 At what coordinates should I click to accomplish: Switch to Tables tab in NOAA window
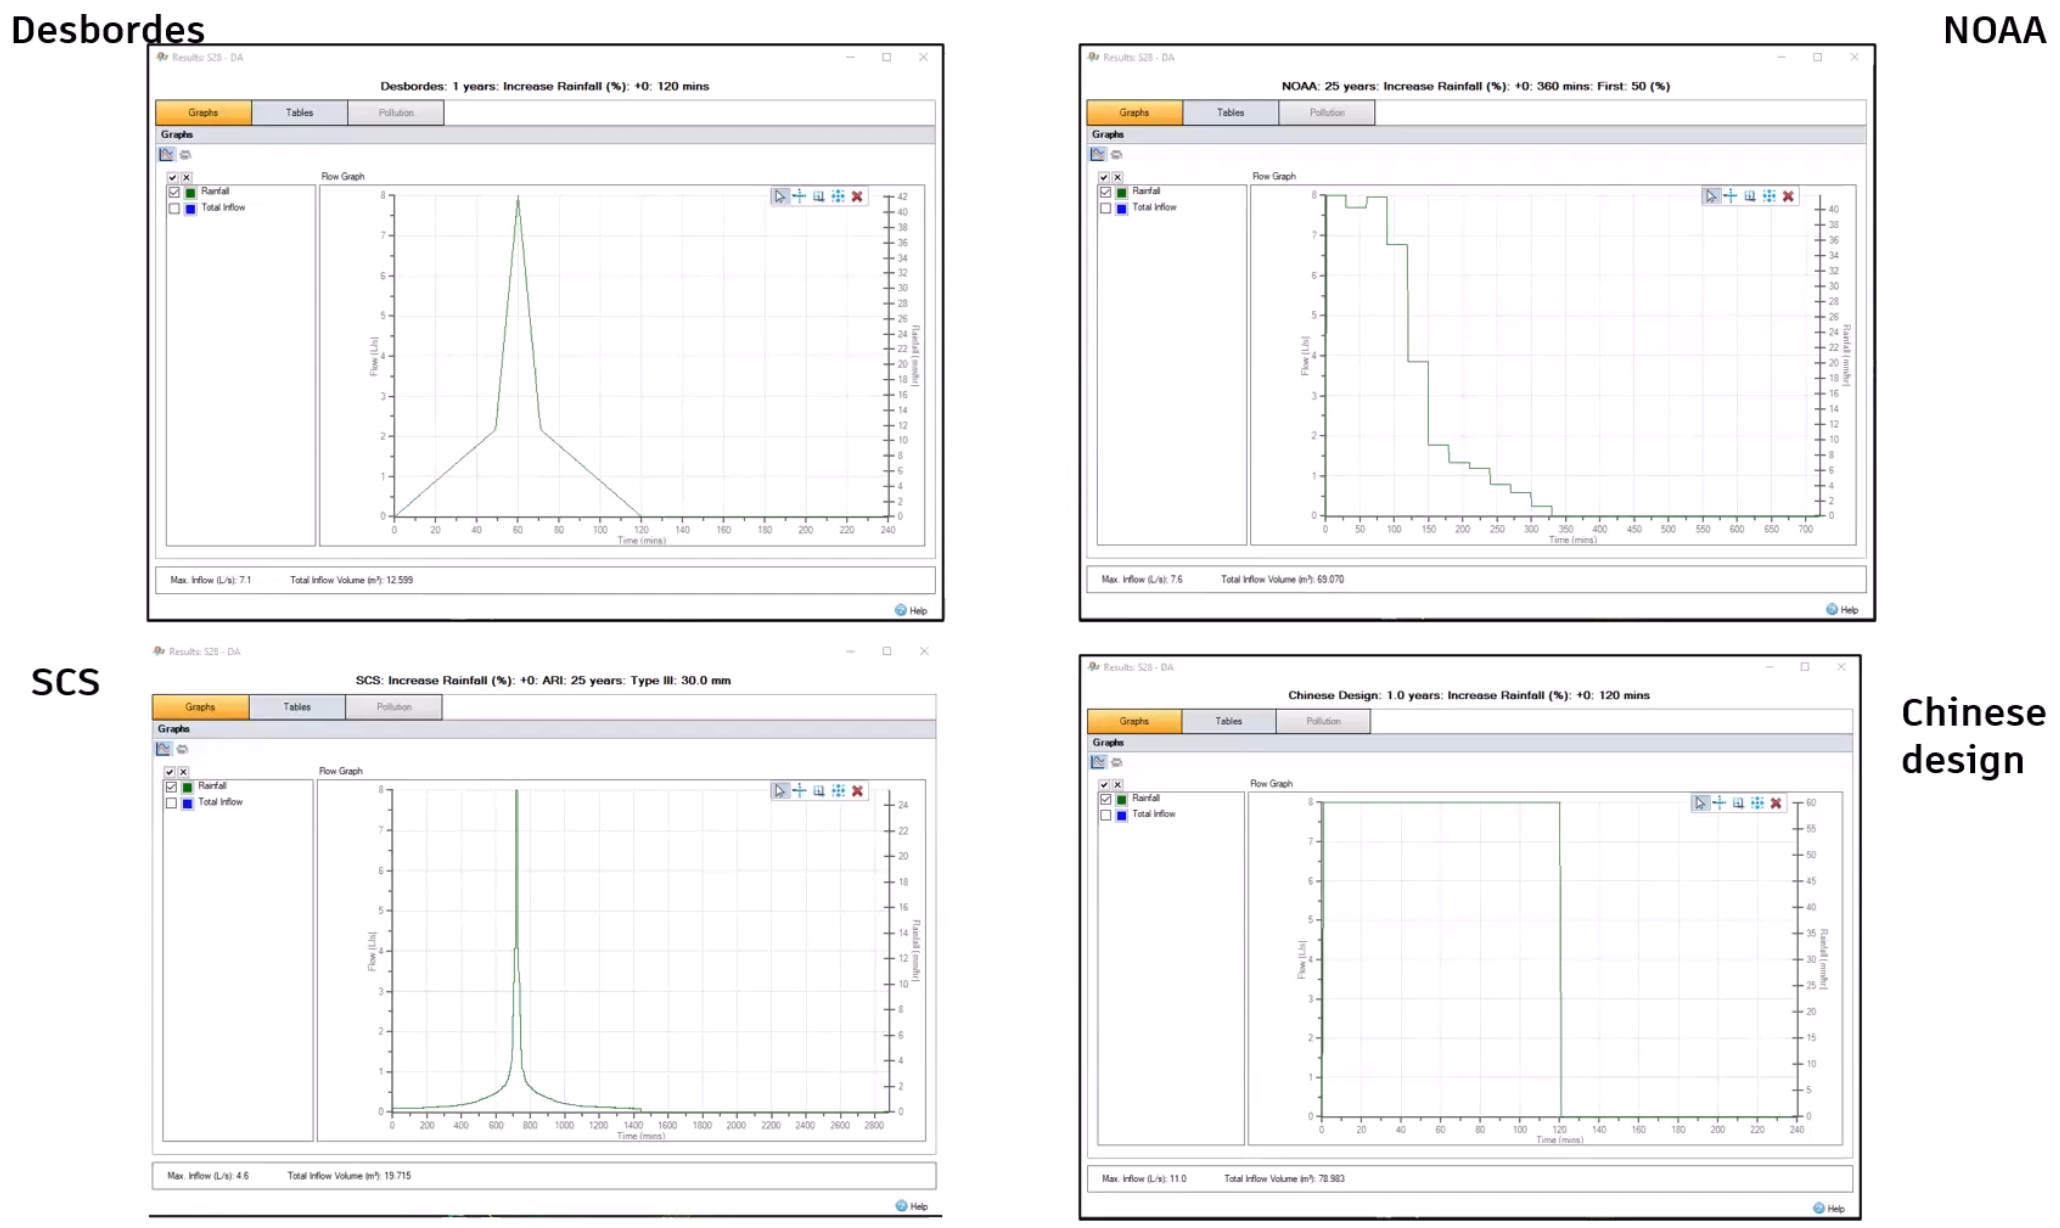coord(1230,113)
